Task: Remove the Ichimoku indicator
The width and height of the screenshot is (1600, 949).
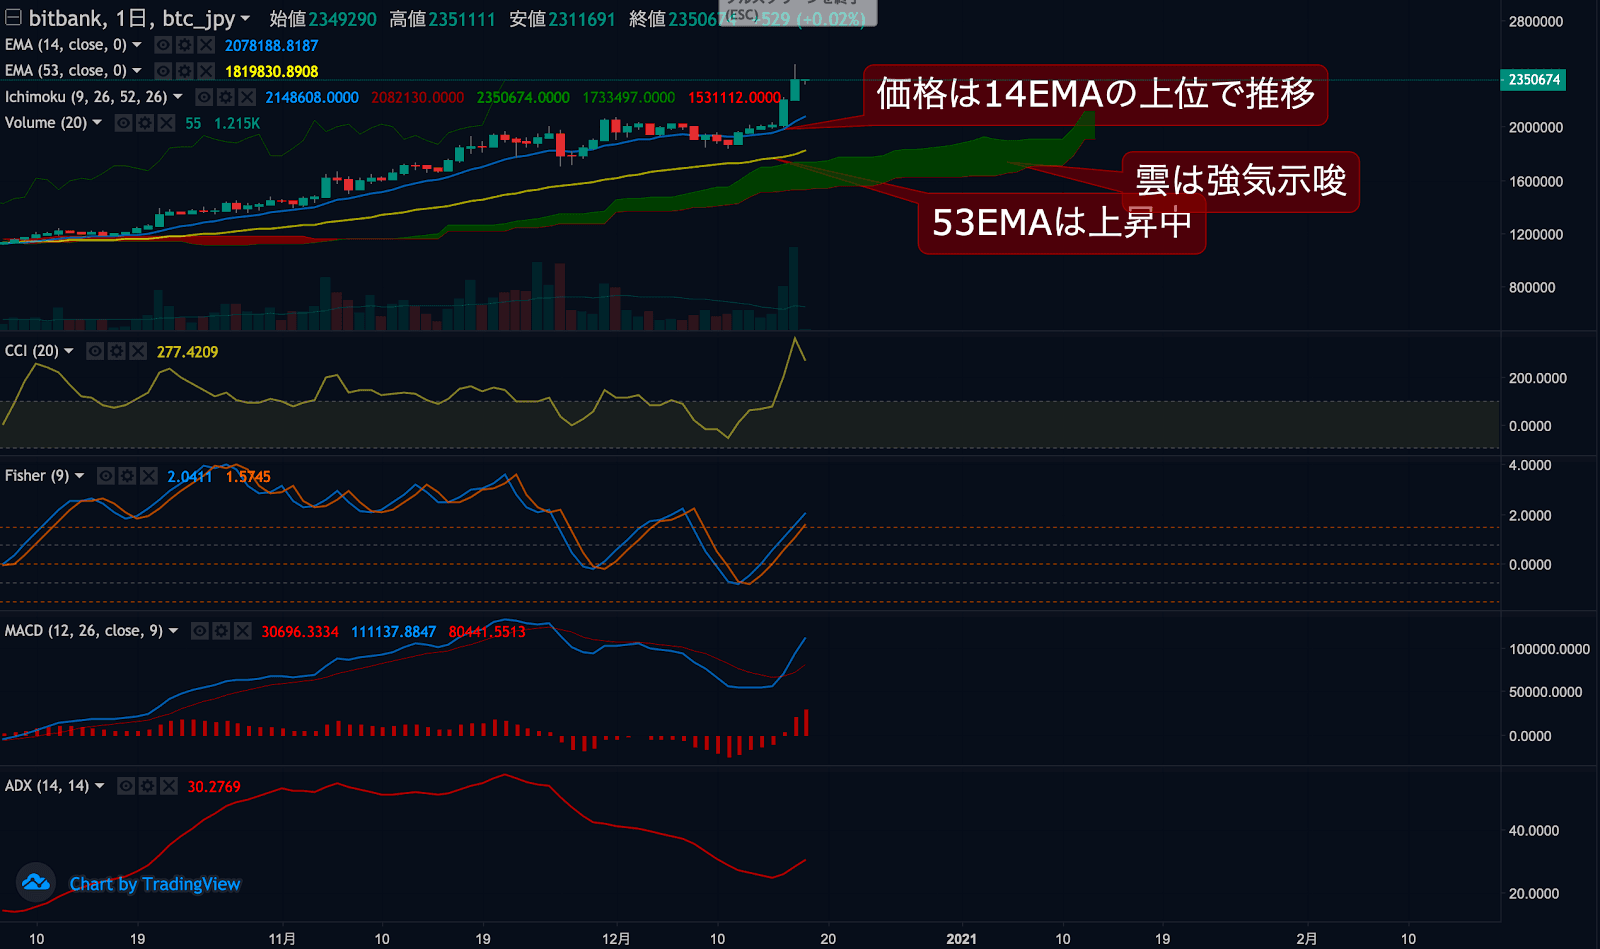Action: tap(247, 96)
